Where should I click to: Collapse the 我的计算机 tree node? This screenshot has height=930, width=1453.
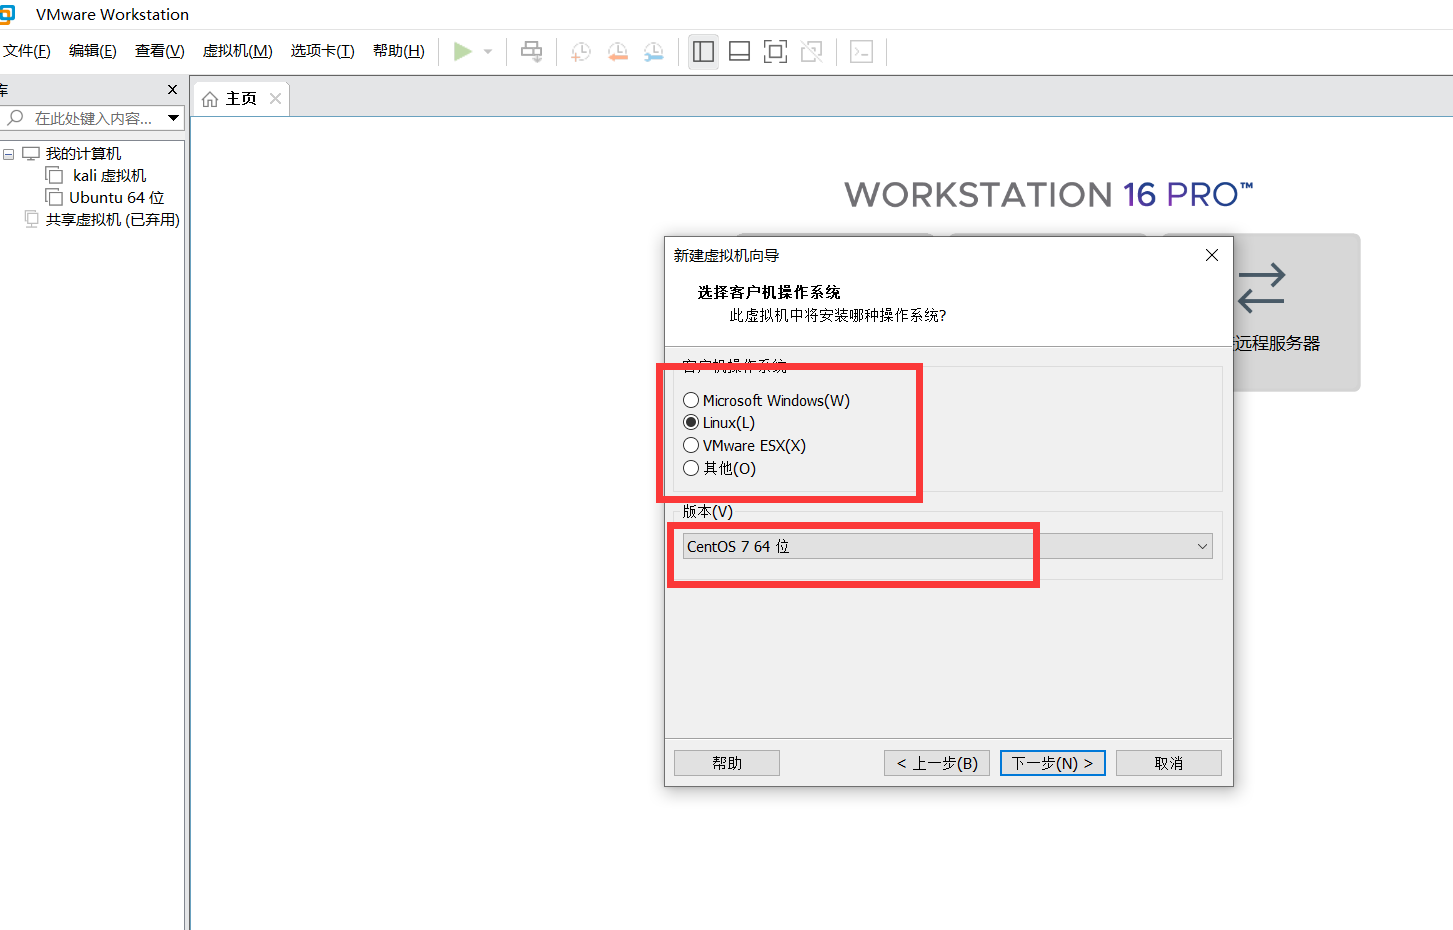click(8, 154)
